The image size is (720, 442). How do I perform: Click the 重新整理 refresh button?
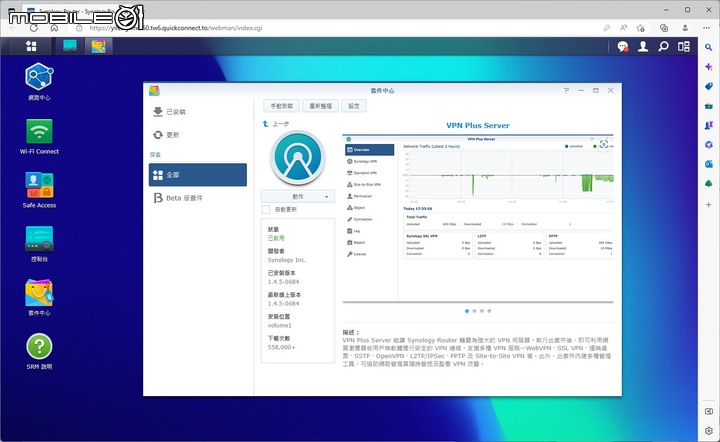click(x=320, y=106)
